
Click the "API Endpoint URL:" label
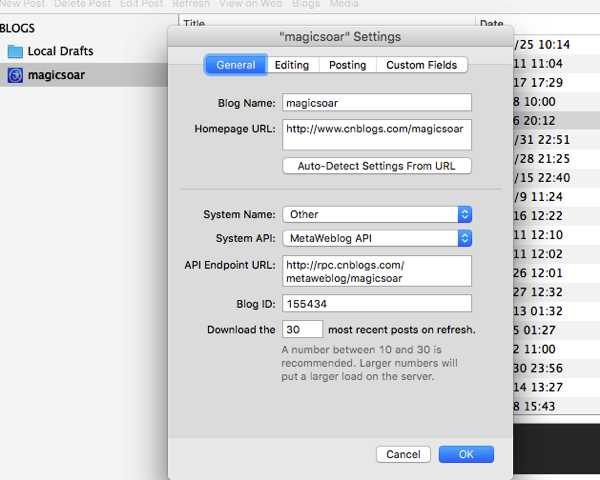pos(230,265)
